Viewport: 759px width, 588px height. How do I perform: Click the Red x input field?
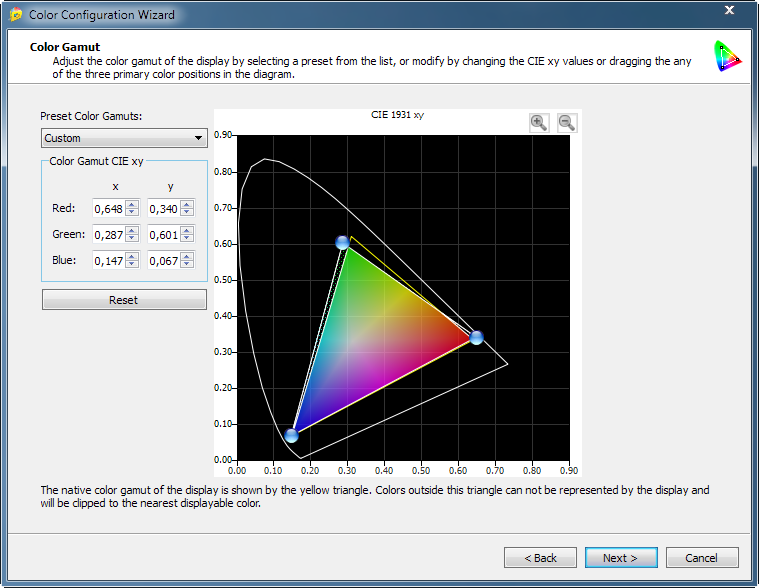tap(107, 209)
